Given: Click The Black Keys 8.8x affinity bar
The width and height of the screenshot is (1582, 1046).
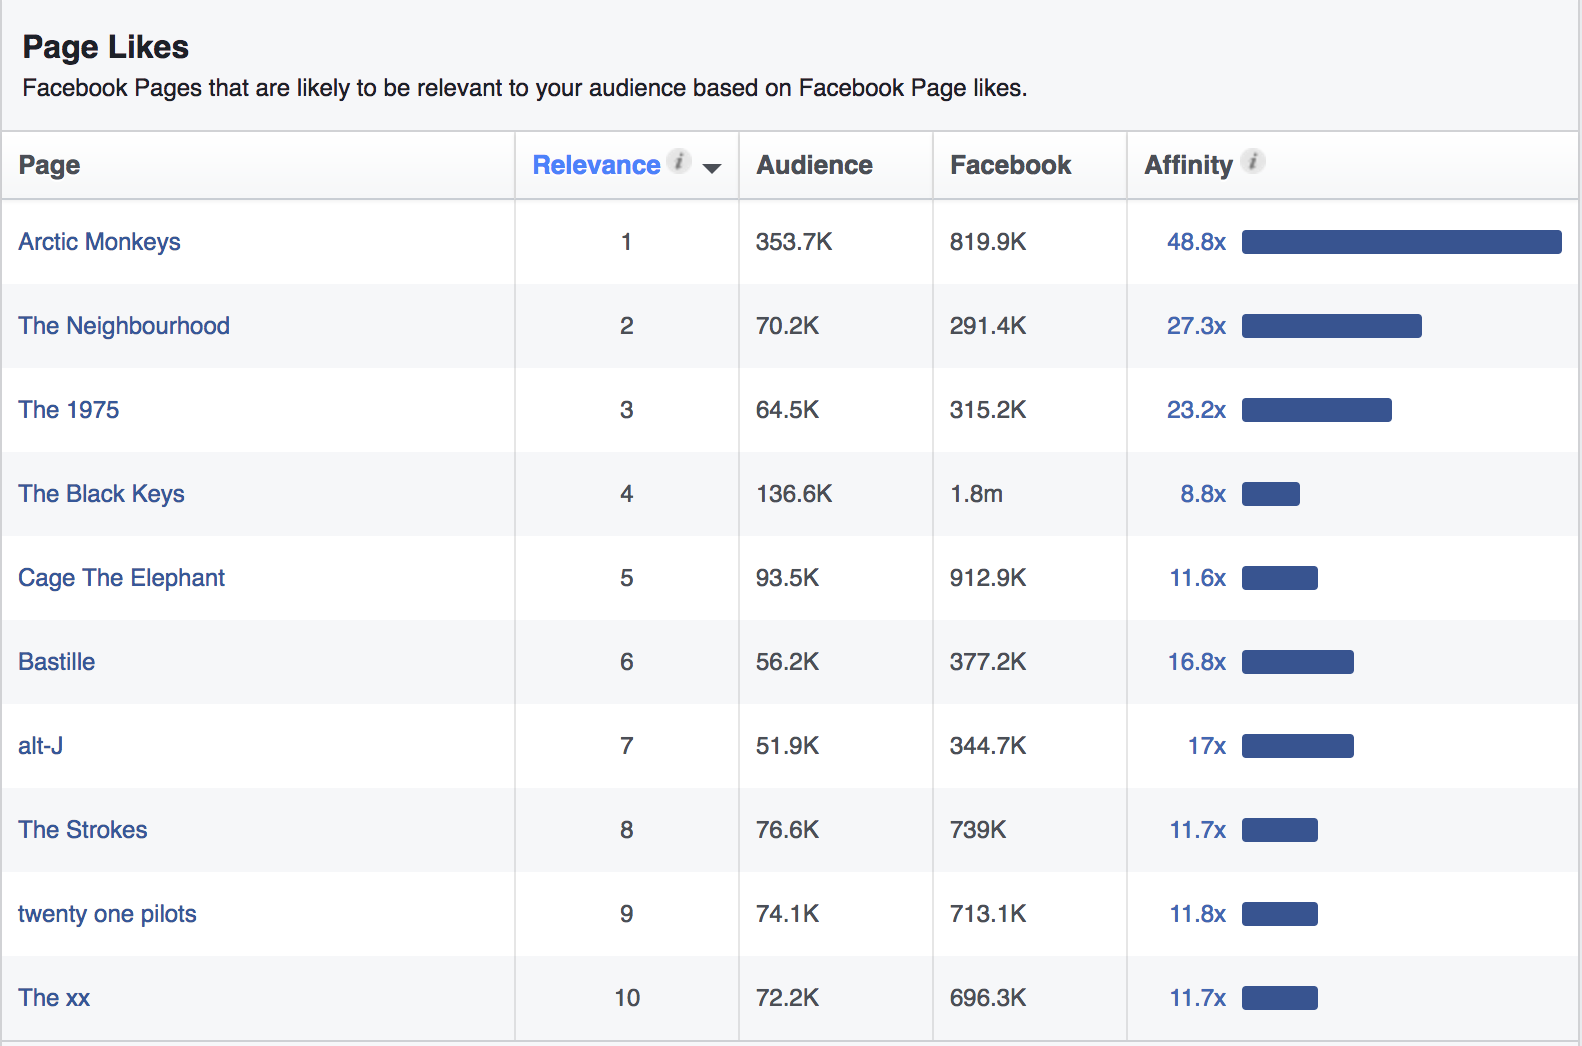Looking at the screenshot, I should [x=1270, y=494].
